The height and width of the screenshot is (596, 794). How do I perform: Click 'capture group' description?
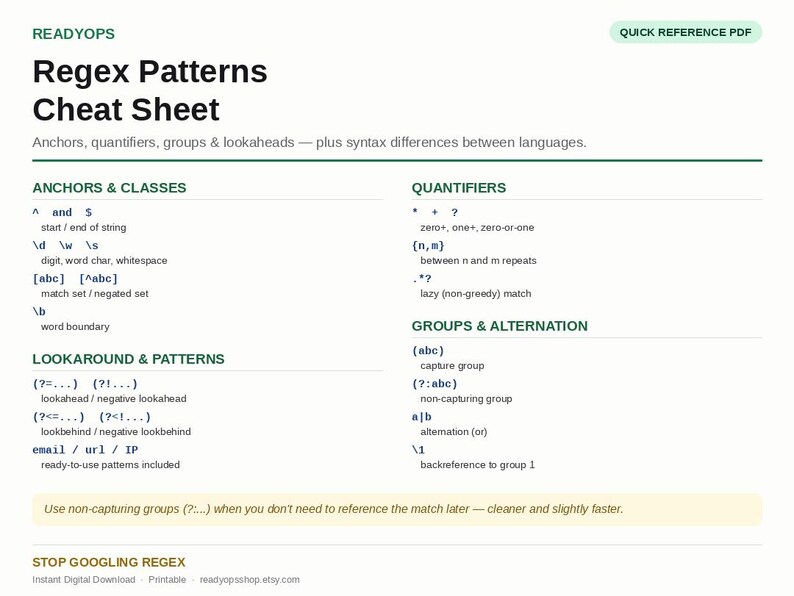[452, 366]
